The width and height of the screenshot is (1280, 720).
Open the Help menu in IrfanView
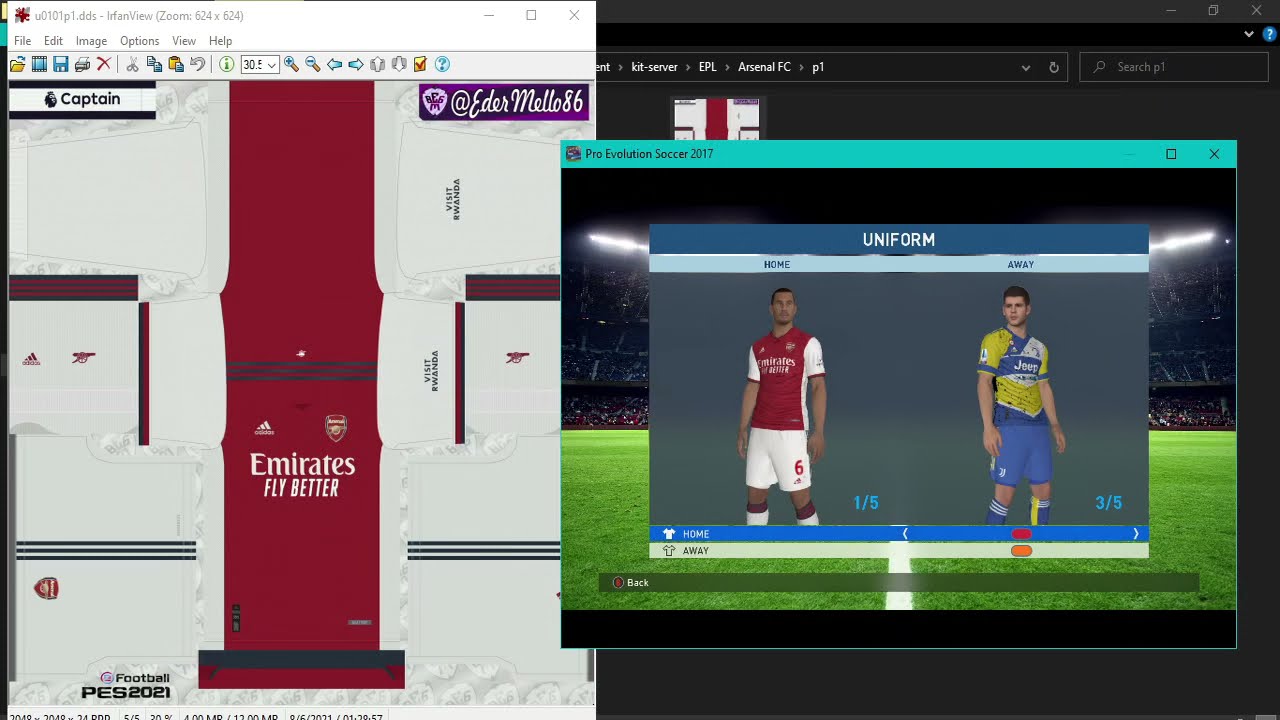click(220, 41)
